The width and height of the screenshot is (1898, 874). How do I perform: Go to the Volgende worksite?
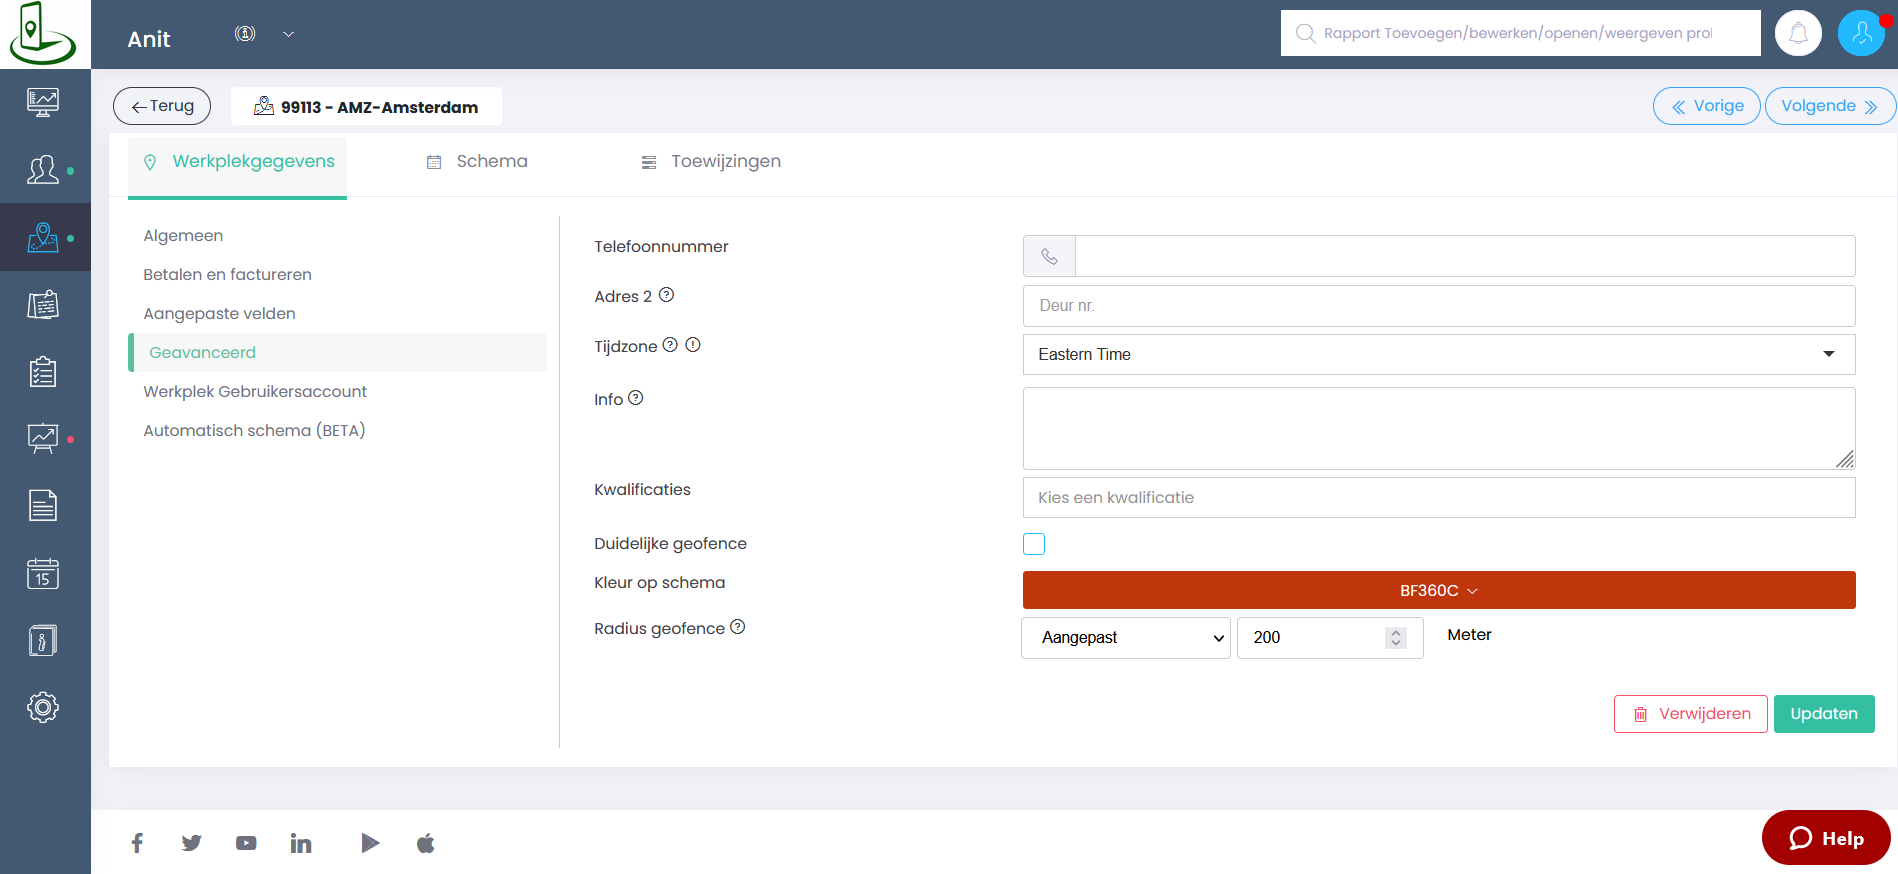pos(1830,106)
